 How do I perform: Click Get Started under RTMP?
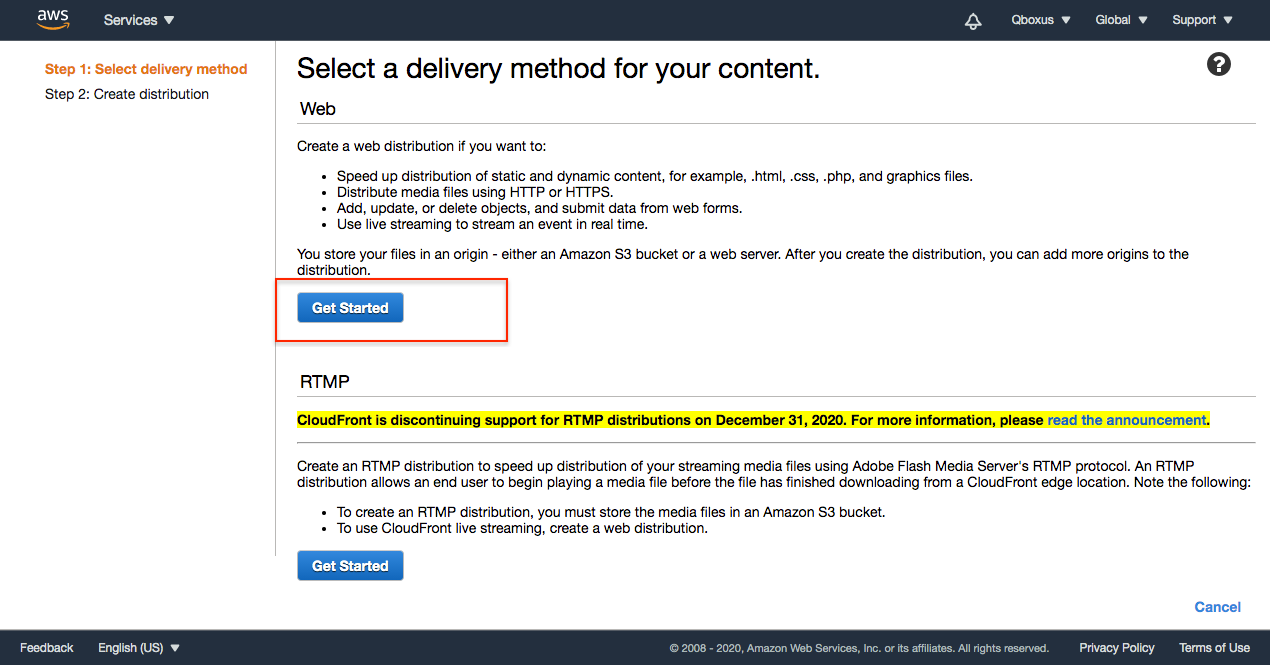point(350,566)
